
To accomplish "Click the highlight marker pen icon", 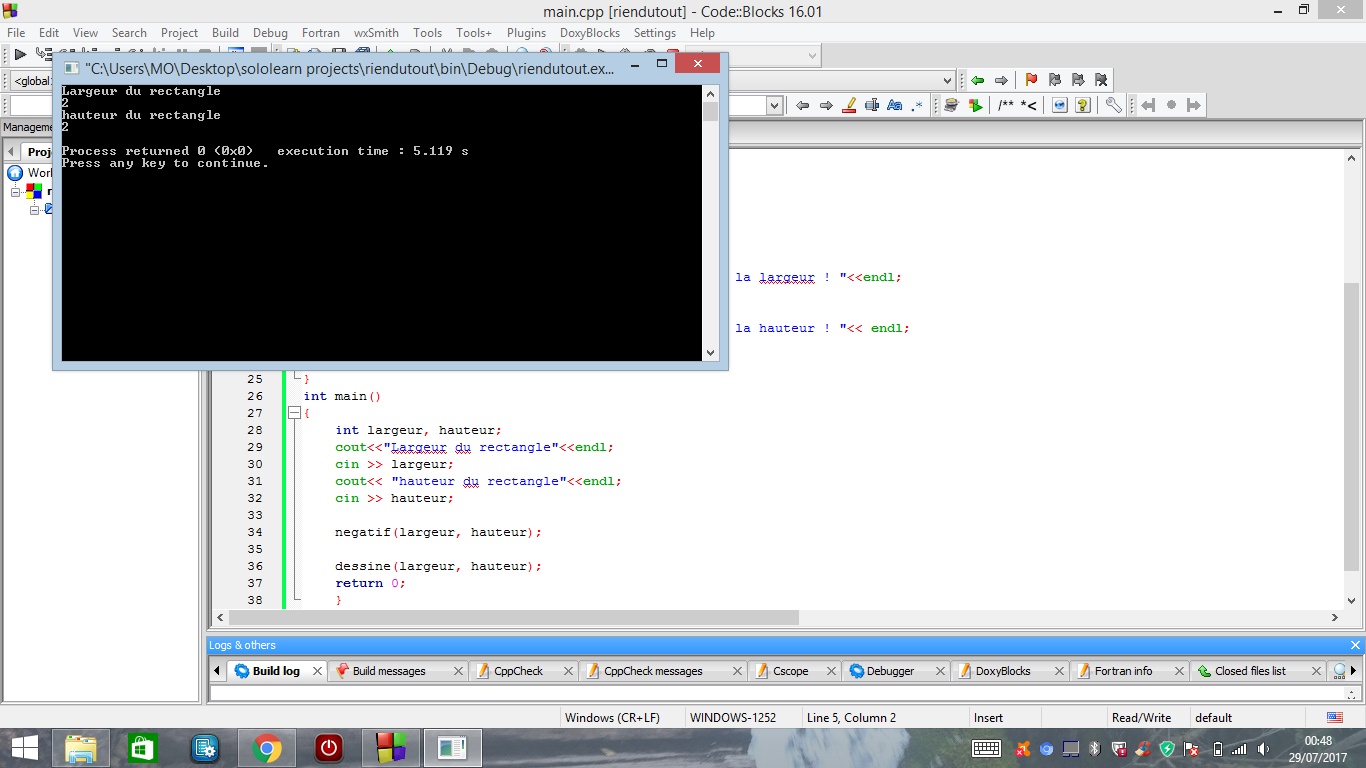I will (x=849, y=105).
